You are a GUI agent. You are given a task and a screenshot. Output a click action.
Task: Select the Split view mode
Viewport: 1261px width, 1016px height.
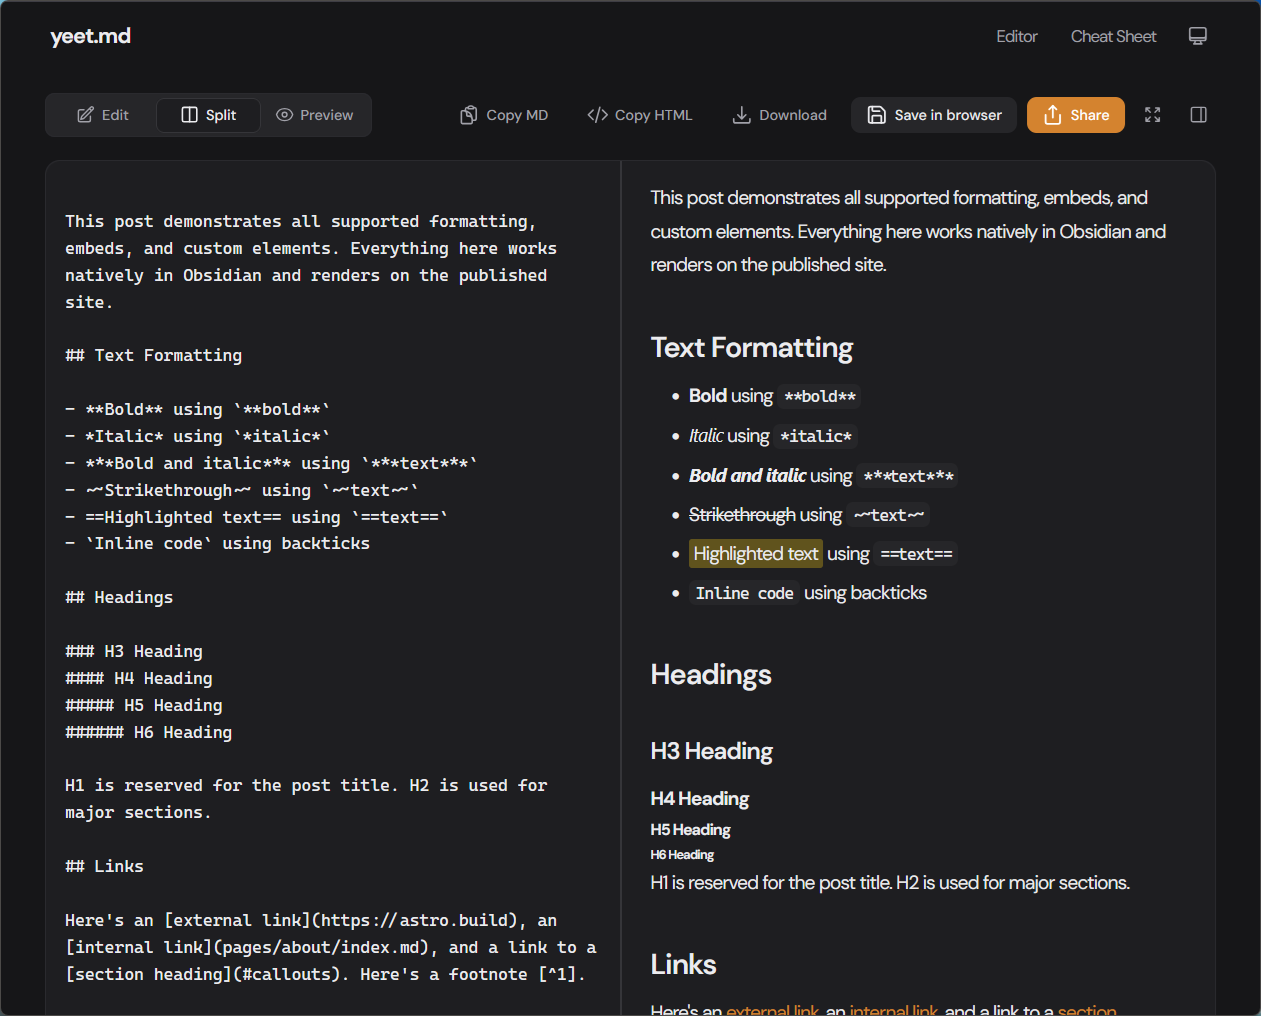pyautogui.click(x=208, y=115)
